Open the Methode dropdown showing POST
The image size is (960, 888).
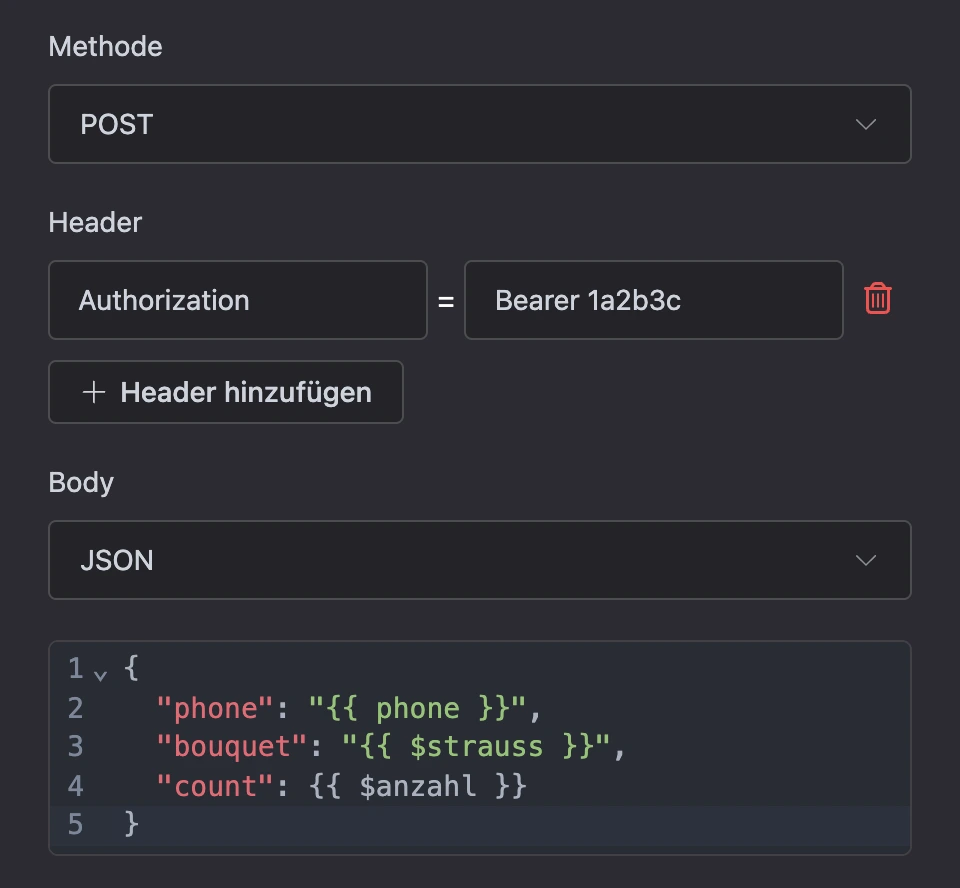[479, 124]
